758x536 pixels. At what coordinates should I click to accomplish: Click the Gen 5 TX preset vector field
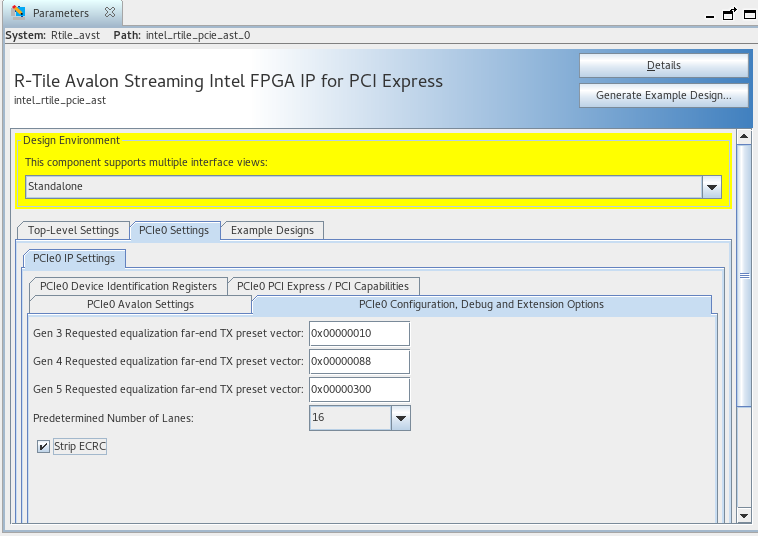click(360, 389)
